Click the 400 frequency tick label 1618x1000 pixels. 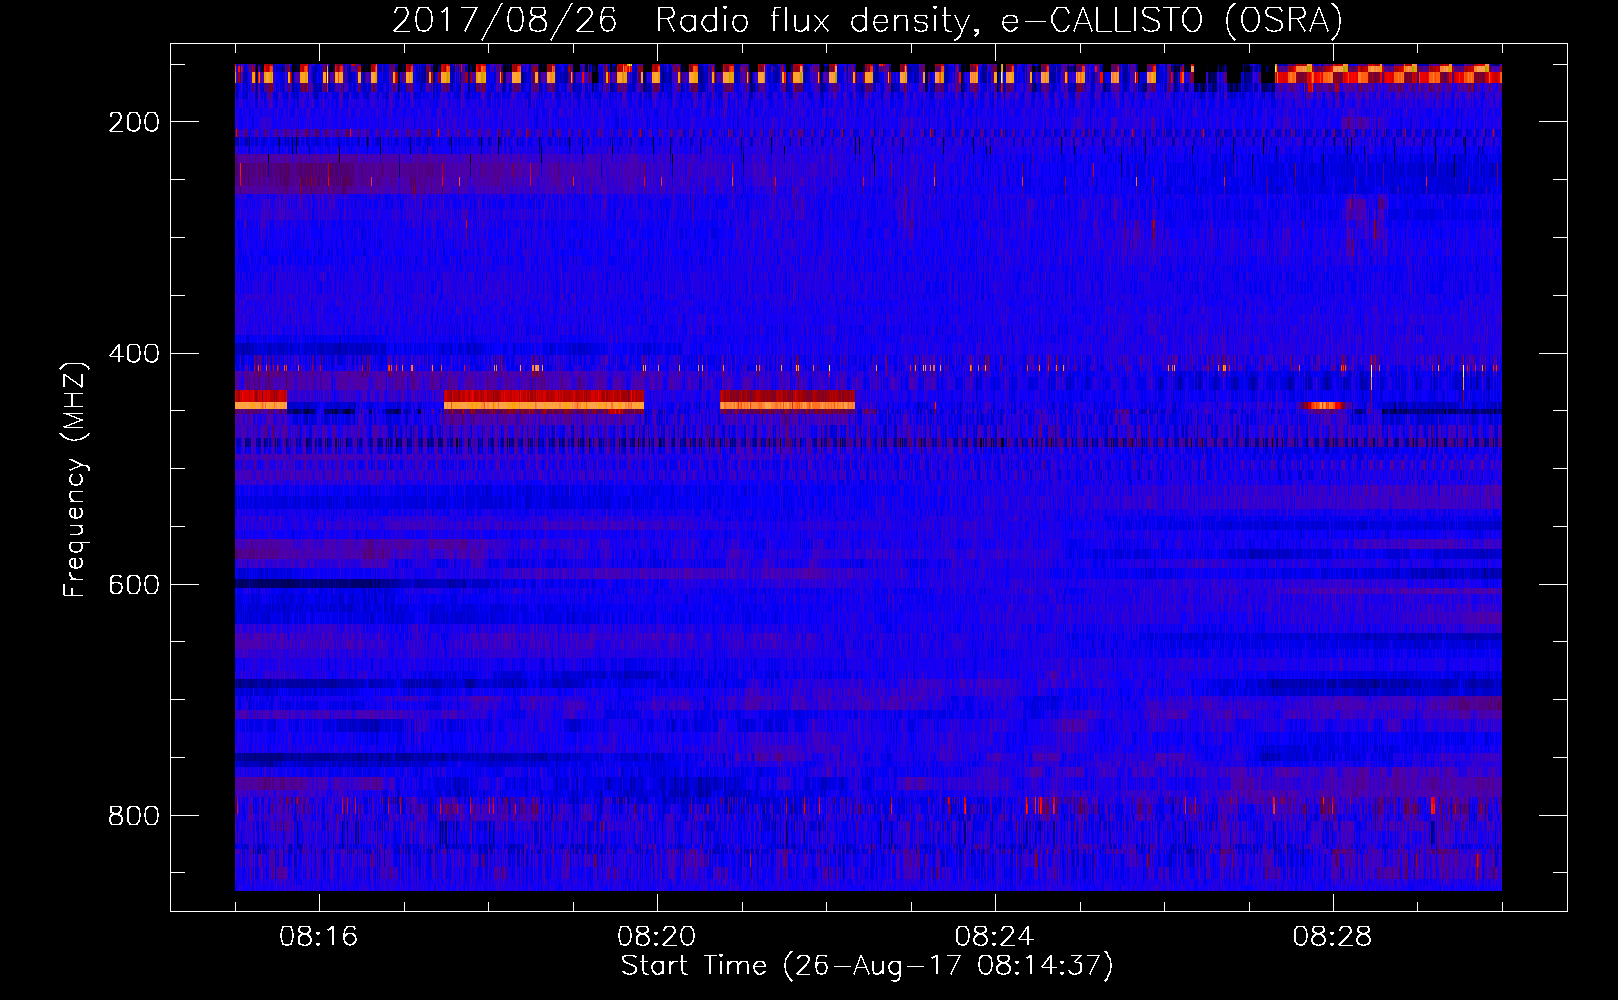pos(134,354)
